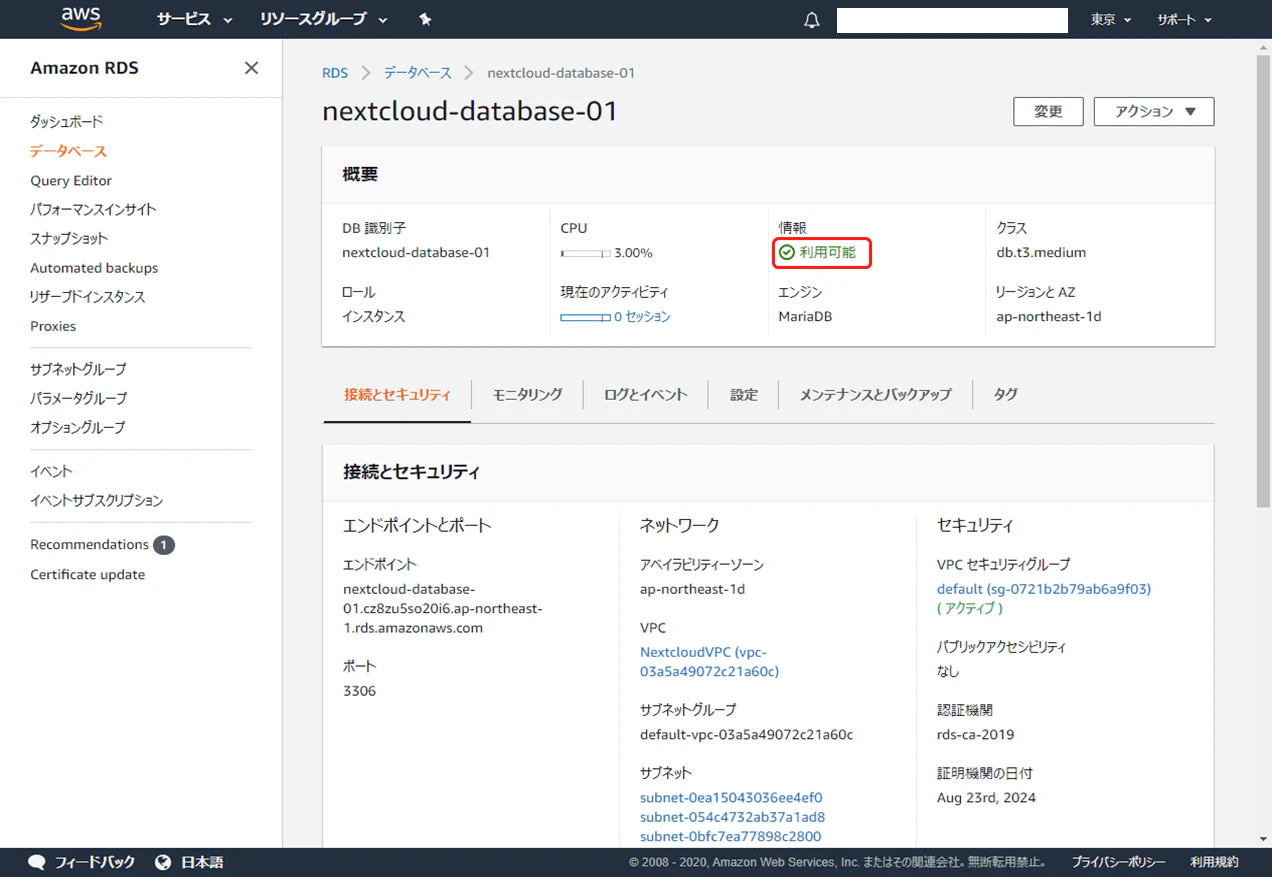This screenshot has height=877, width=1272.
Task: Open 利用規約 footer link
Action: click(x=1214, y=862)
